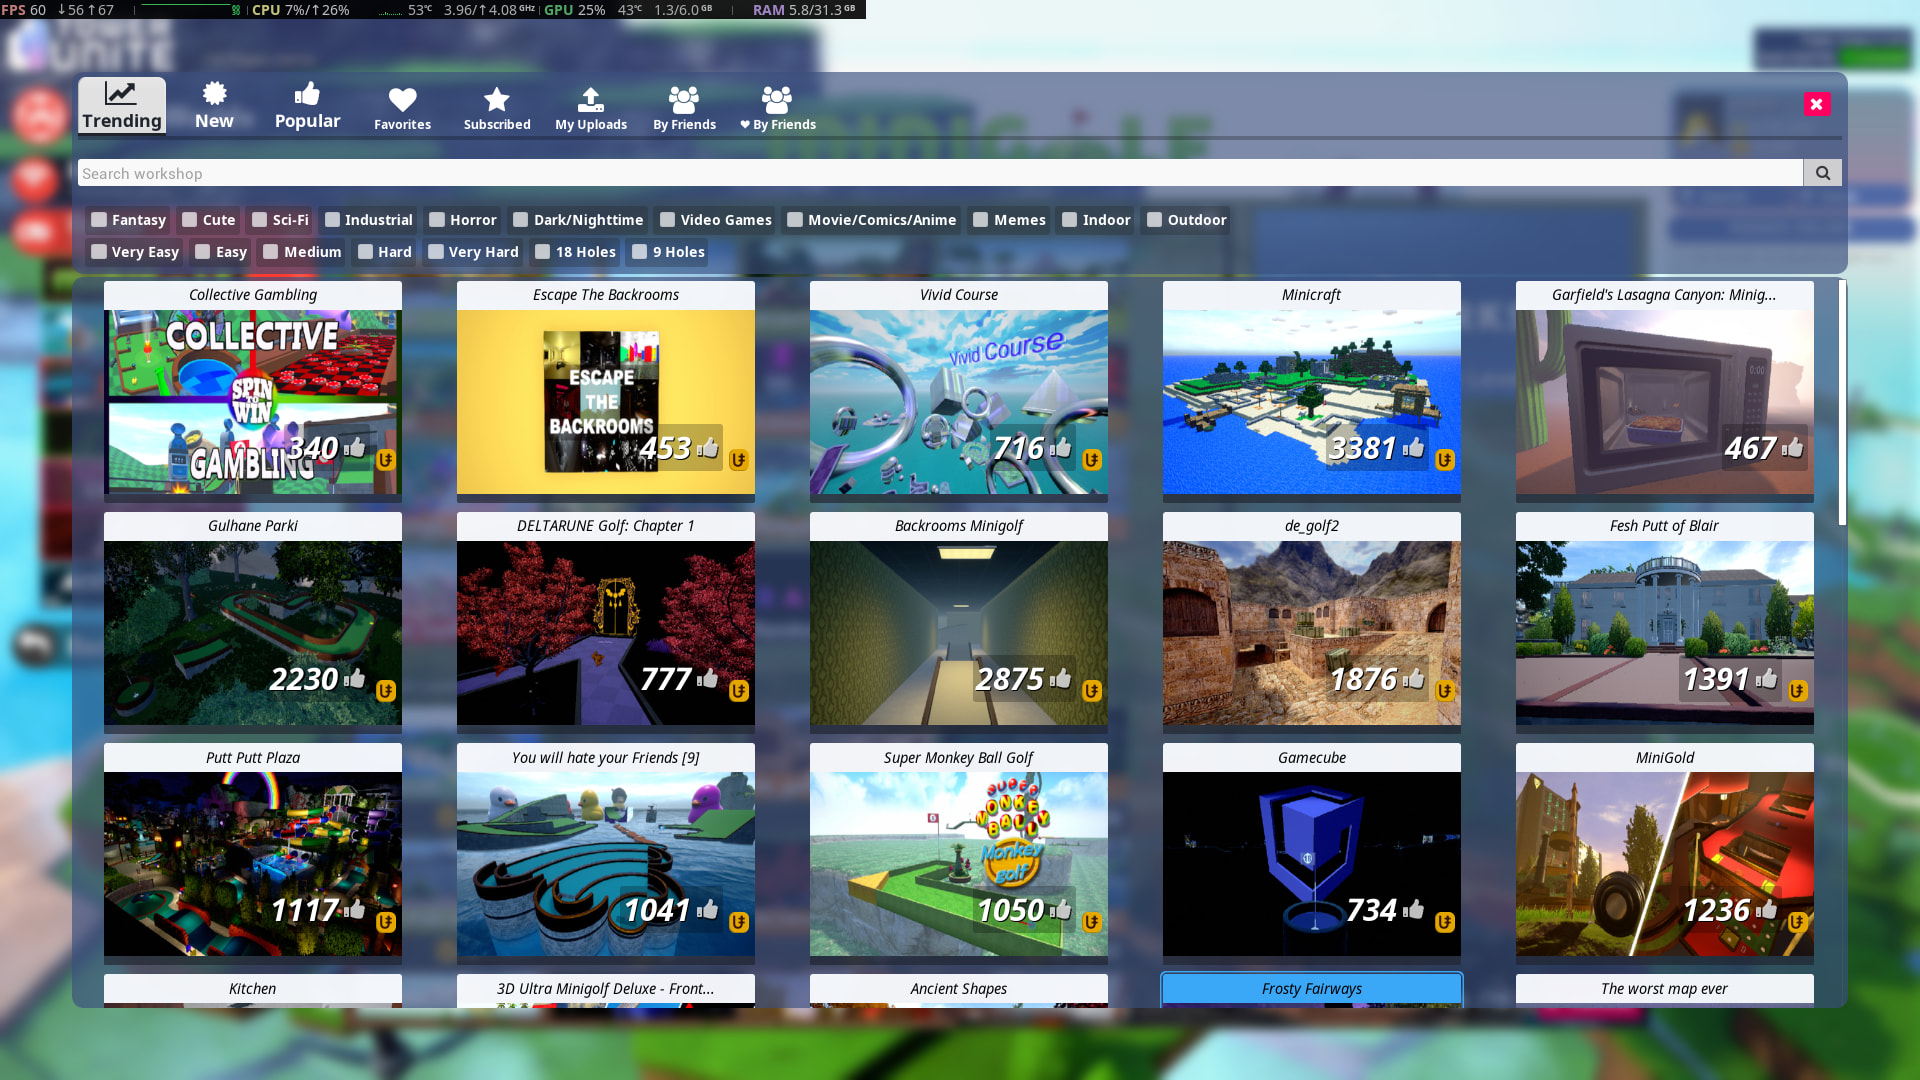Enable the Movie/Comics/Anime filter
1920x1080 pixels.
tap(795, 220)
